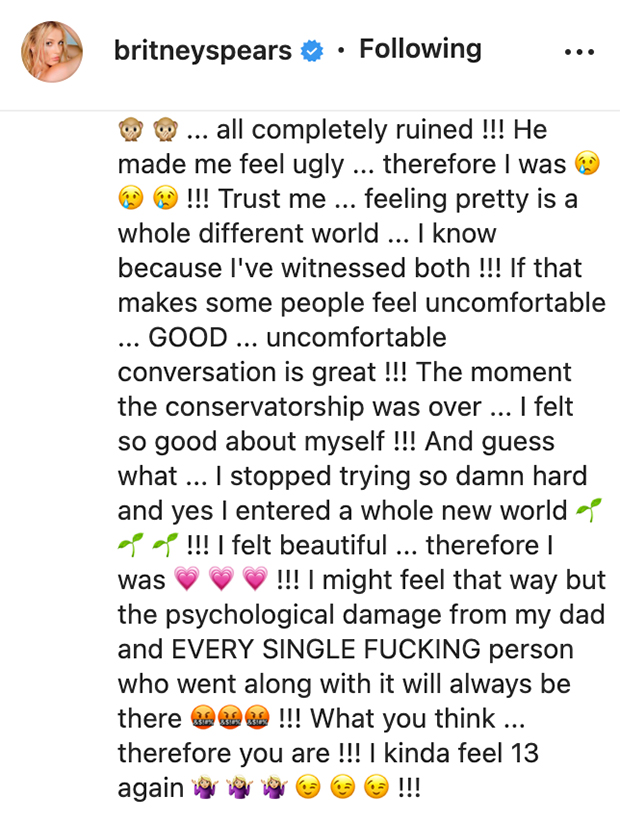Click the last winking face emoji
This screenshot has width=620, height=822.
coord(376,787)
